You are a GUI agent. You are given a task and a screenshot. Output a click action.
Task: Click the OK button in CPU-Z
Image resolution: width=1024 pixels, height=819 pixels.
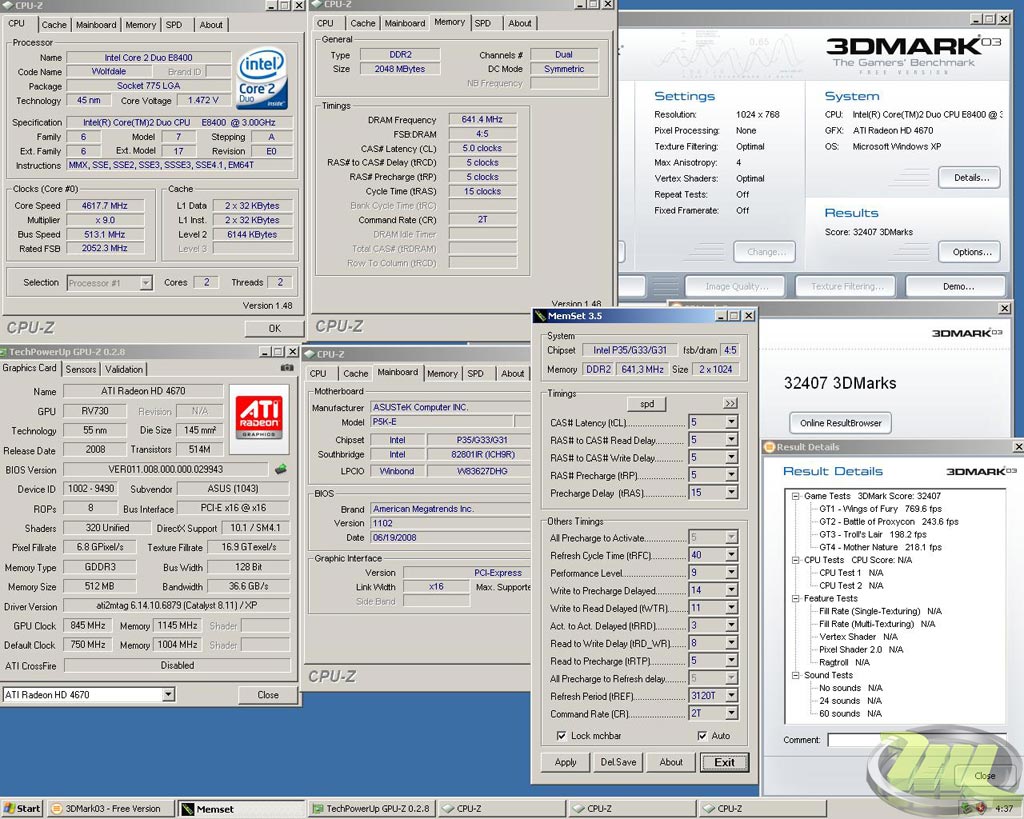click(274, 329)
